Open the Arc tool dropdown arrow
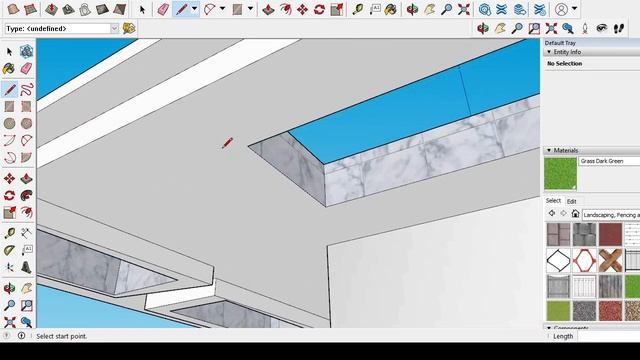This screenshot has height=360, width=640. click(x=222, y=9)
